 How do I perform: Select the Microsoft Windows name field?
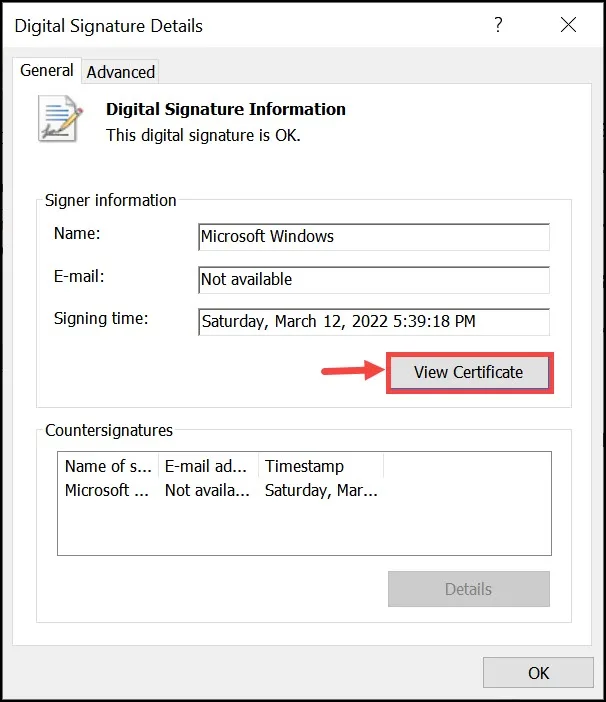(x=374, y=237)
